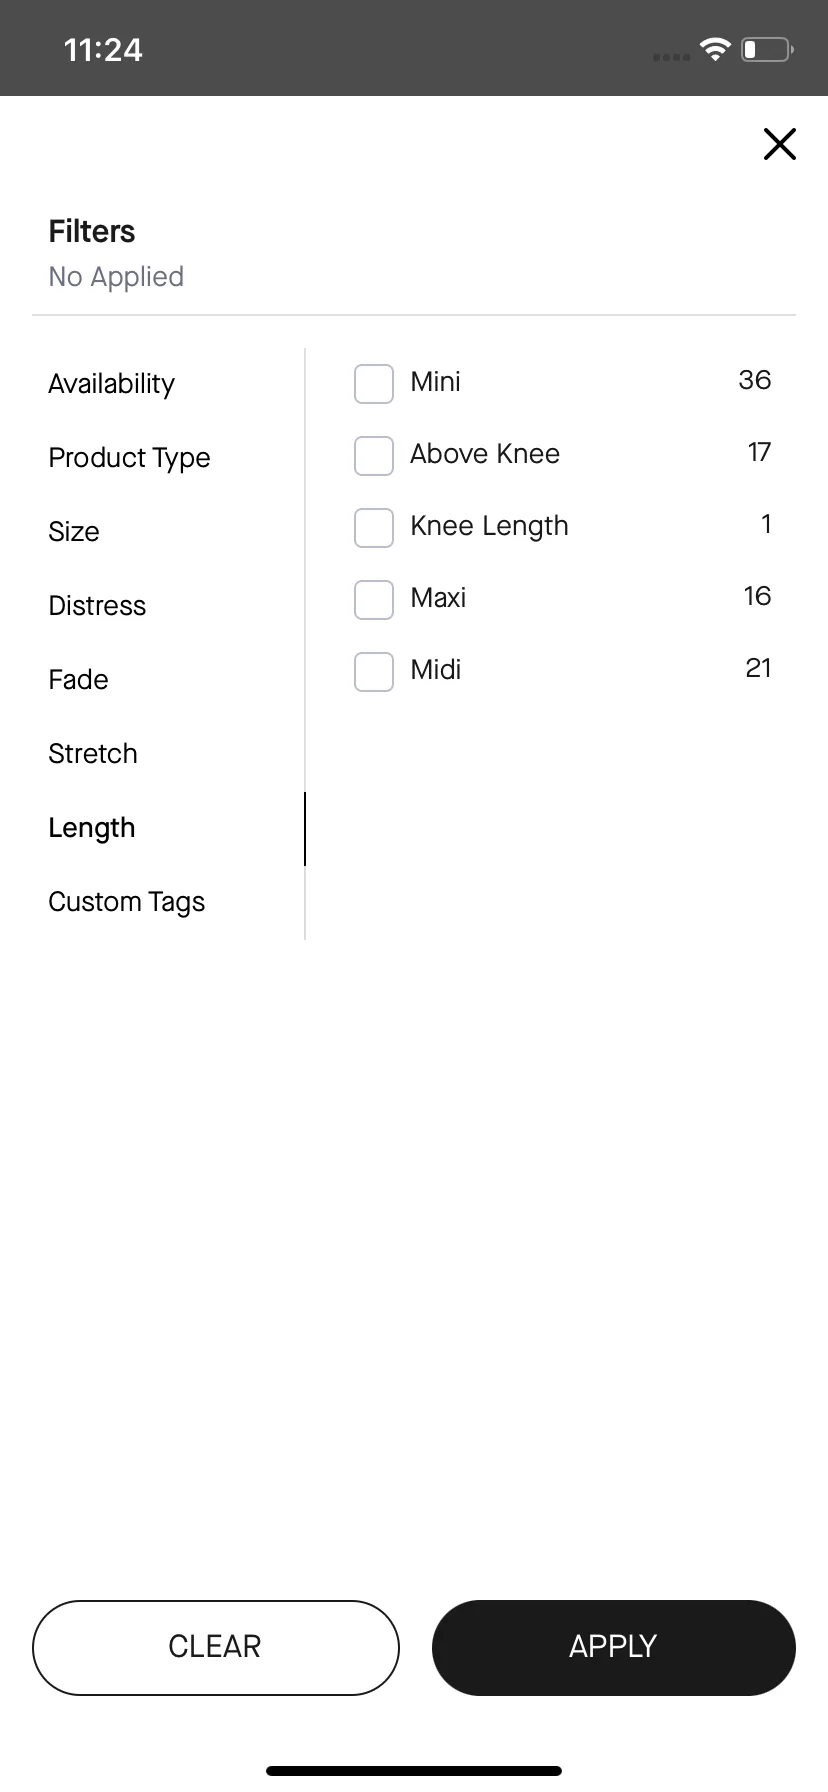828x1792 pixels.
Task: Tap the Wi-Fi status icon
Action: (x=715, y=49)
